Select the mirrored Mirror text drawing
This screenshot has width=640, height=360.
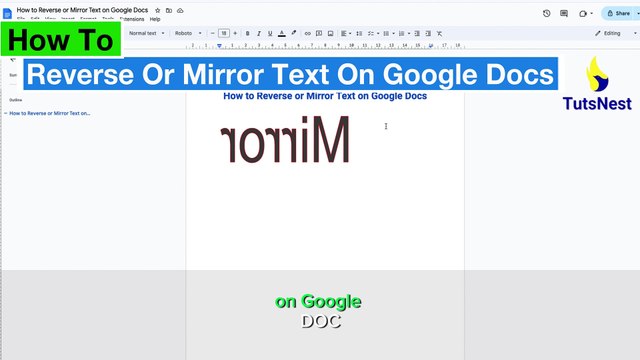pos(285,139)
